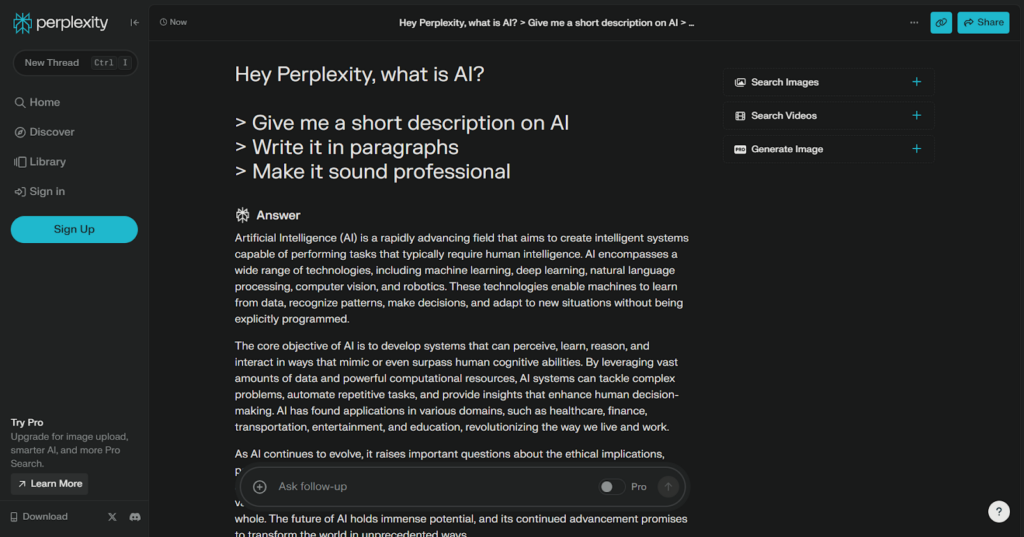Click the Sign Up button
Viewport: 1024px width, 537px height.
tap(74, 229)
